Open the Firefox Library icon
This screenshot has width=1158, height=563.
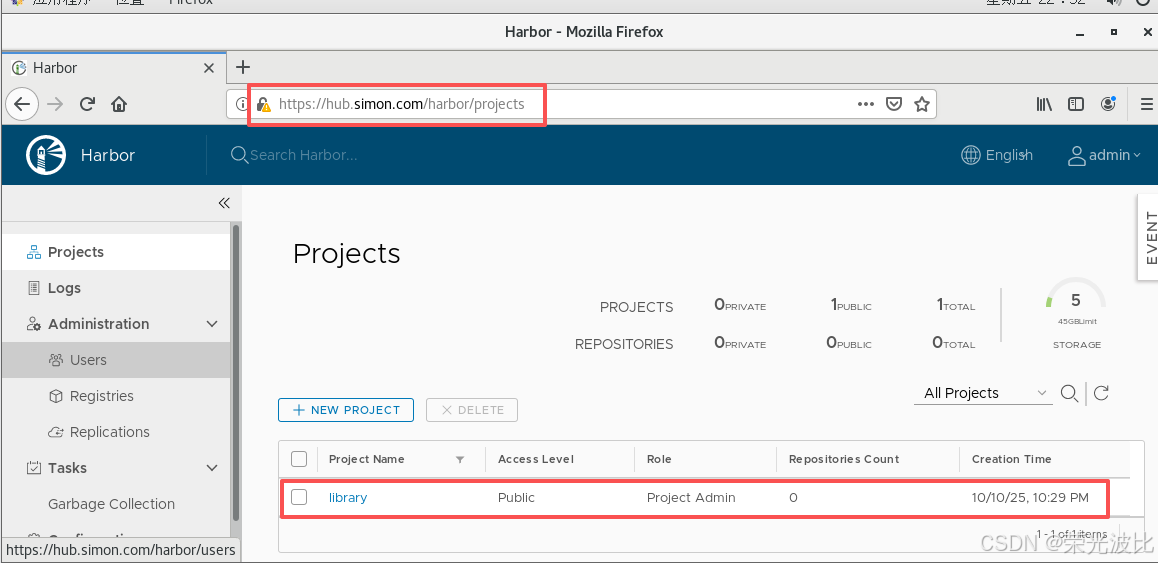pyautogui.click(x=1044, y=104)
